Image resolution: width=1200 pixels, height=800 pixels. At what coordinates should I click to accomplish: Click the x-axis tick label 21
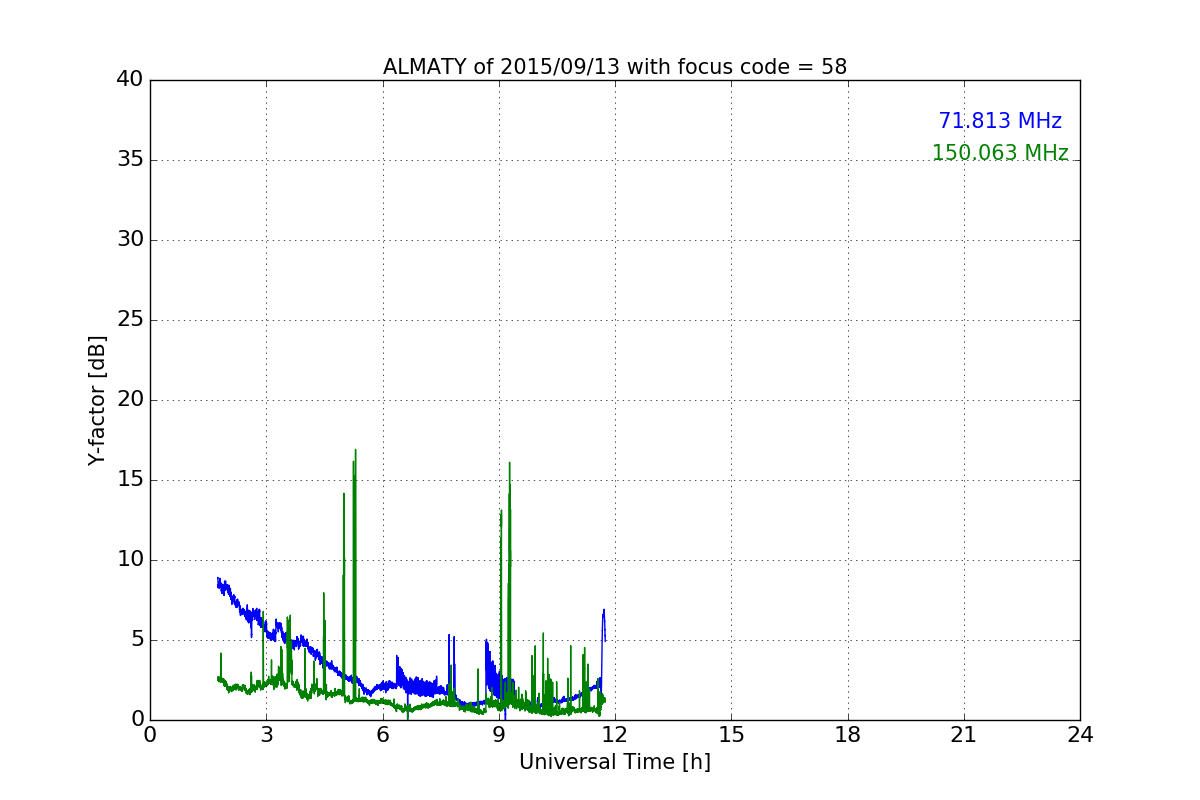click(964, 735)
